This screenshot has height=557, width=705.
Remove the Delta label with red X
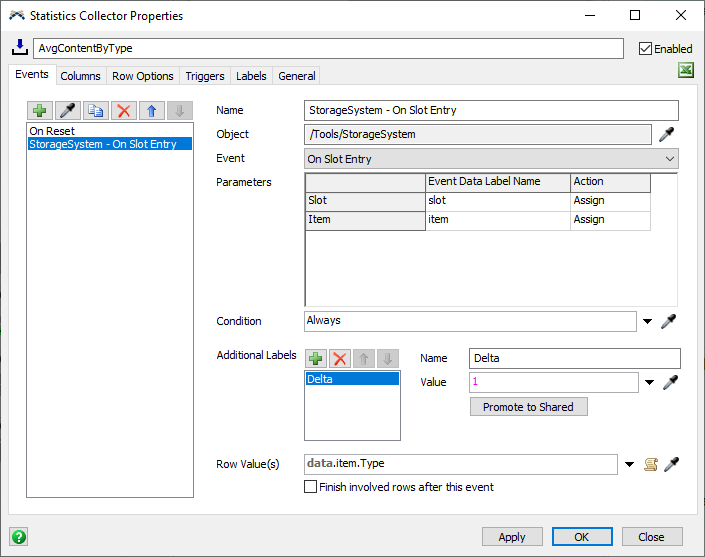click(x=340, y=358)
